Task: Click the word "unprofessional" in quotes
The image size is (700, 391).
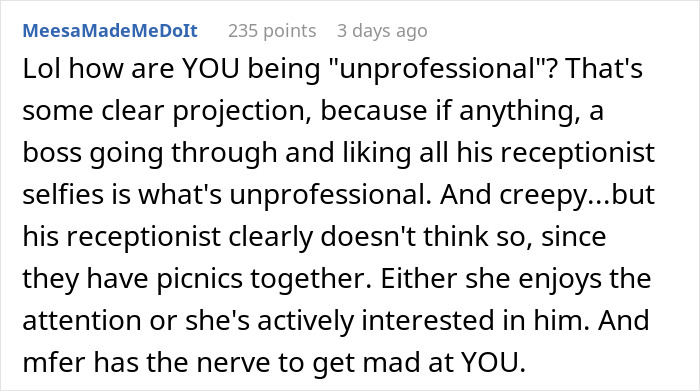Action: pyautogui.click(x=437, y=69)
